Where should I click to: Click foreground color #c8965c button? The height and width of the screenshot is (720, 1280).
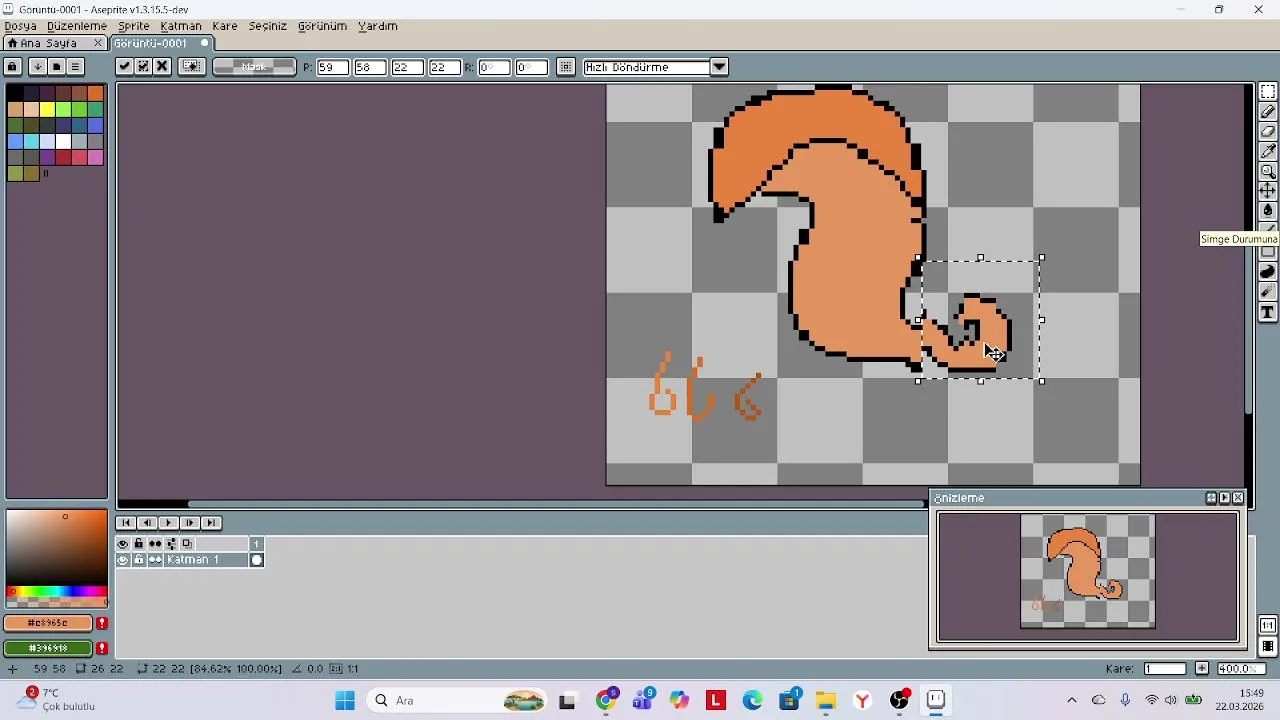pos(48,623)
